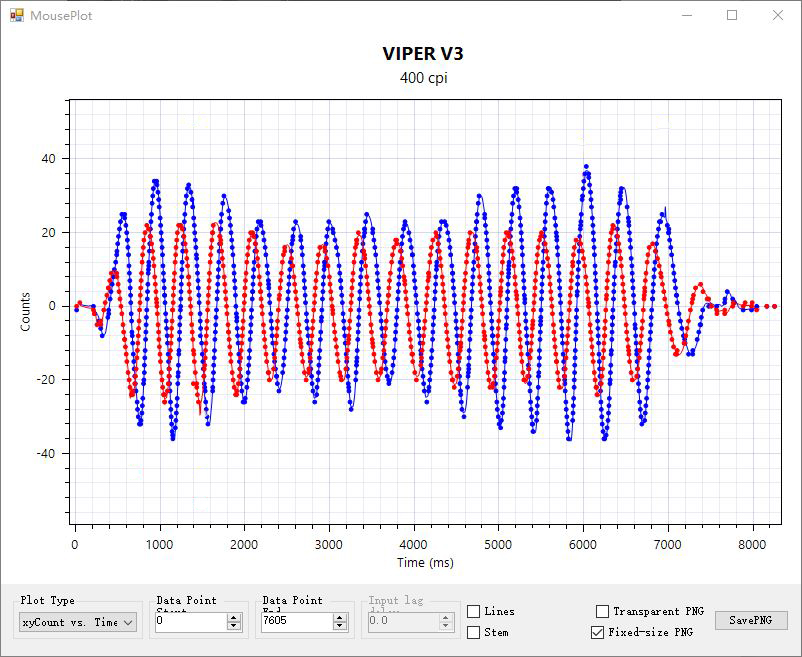Click the Counts y-axis label
The height and width of the screenshot is (657, 802).
(25, 312)
